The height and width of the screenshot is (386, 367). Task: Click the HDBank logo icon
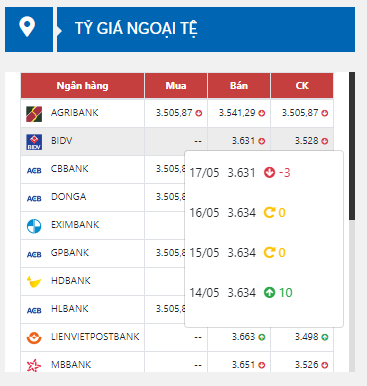(34, 282)
